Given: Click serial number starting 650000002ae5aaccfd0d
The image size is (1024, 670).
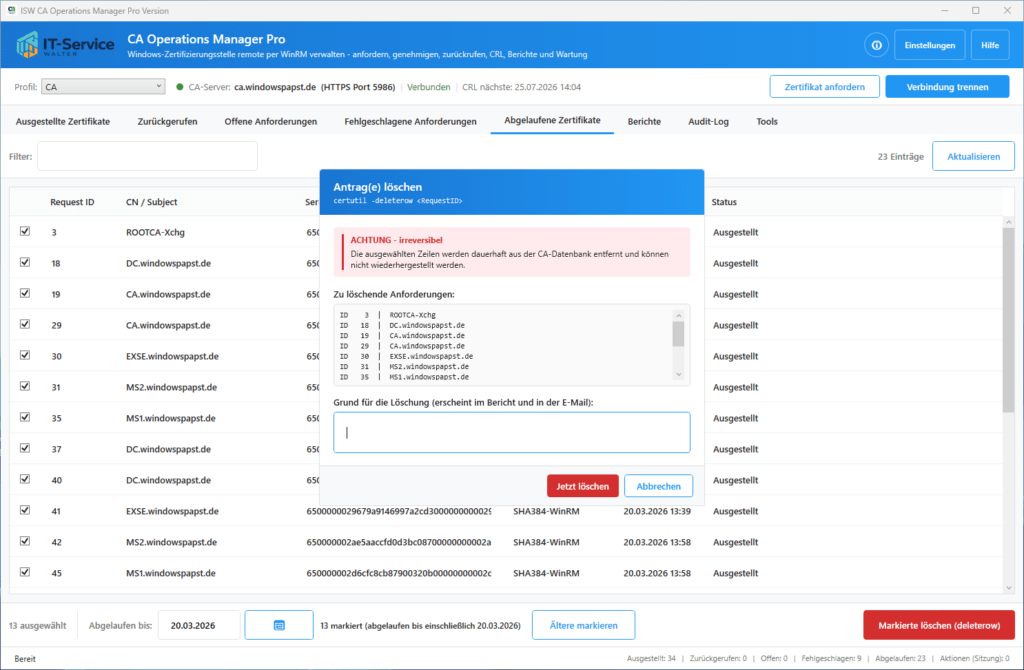Looking at the screenshot, I should point(398,541).
